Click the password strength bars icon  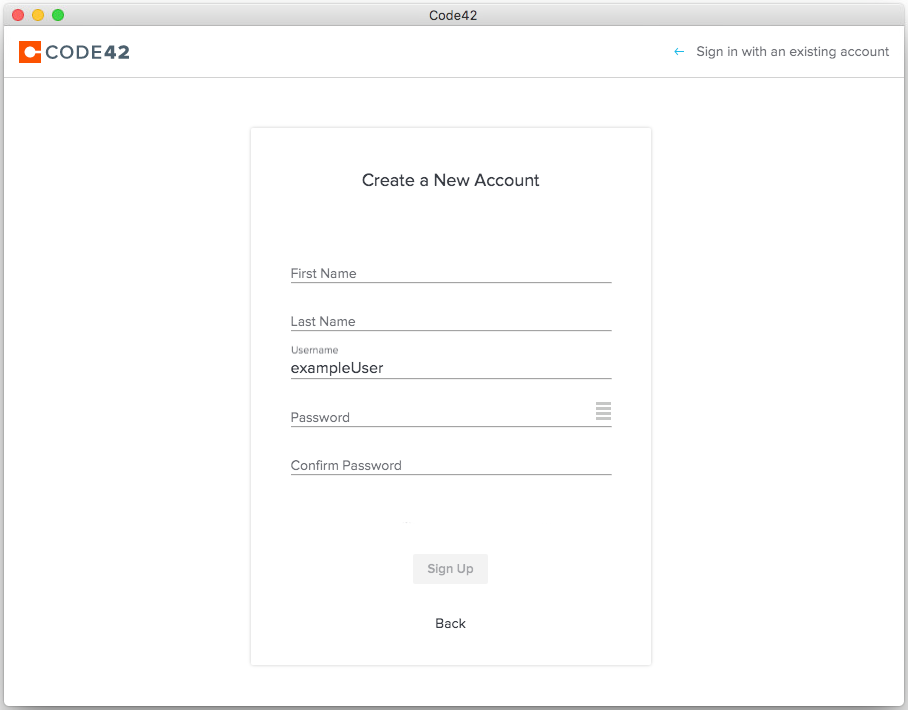pyautogui.click(x=603, y=411)
